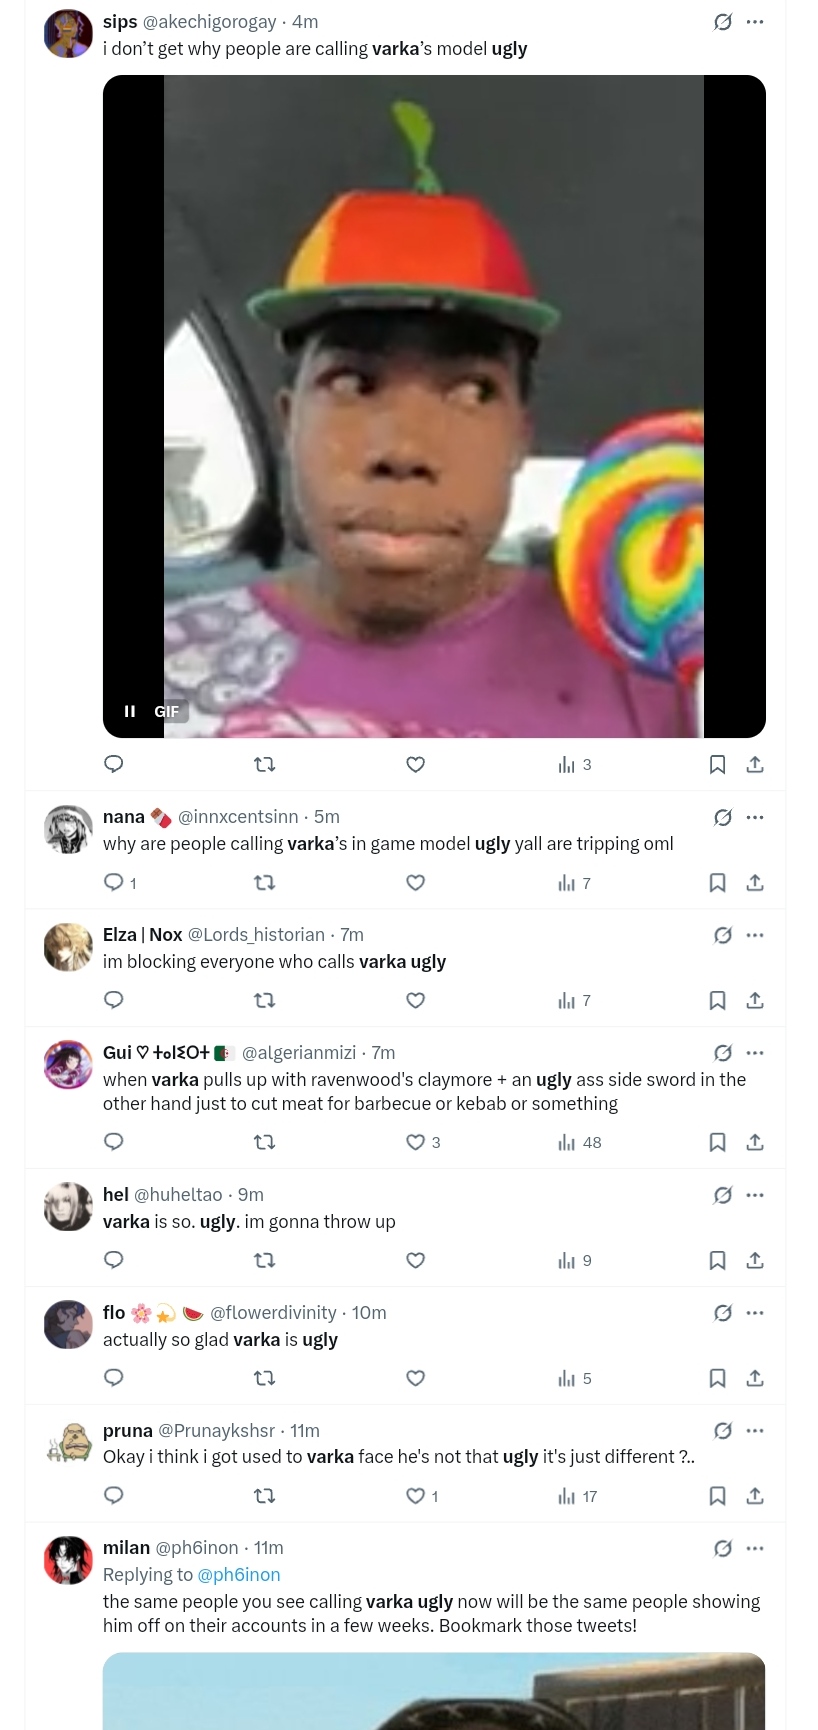This screenshot has height=1730, width=818.
Task: Open hel's profile avatar
Action: click(68, 1206)
